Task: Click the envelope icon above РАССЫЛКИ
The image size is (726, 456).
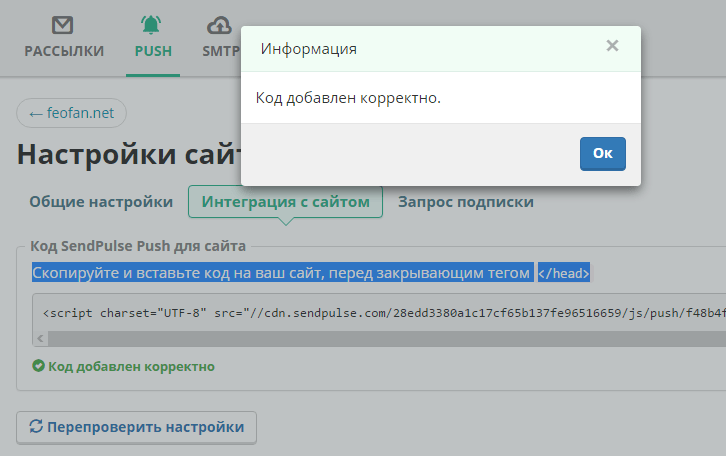Action: click(63, 25)
